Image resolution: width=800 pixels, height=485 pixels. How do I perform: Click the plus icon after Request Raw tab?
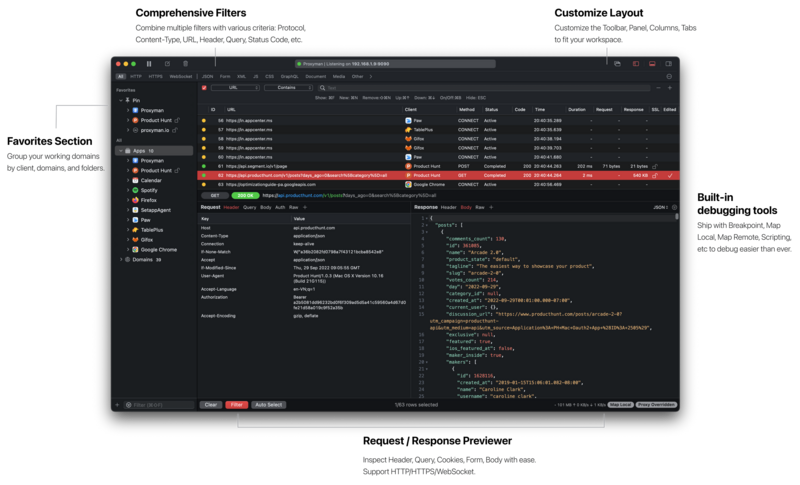(x=305, y=208)
